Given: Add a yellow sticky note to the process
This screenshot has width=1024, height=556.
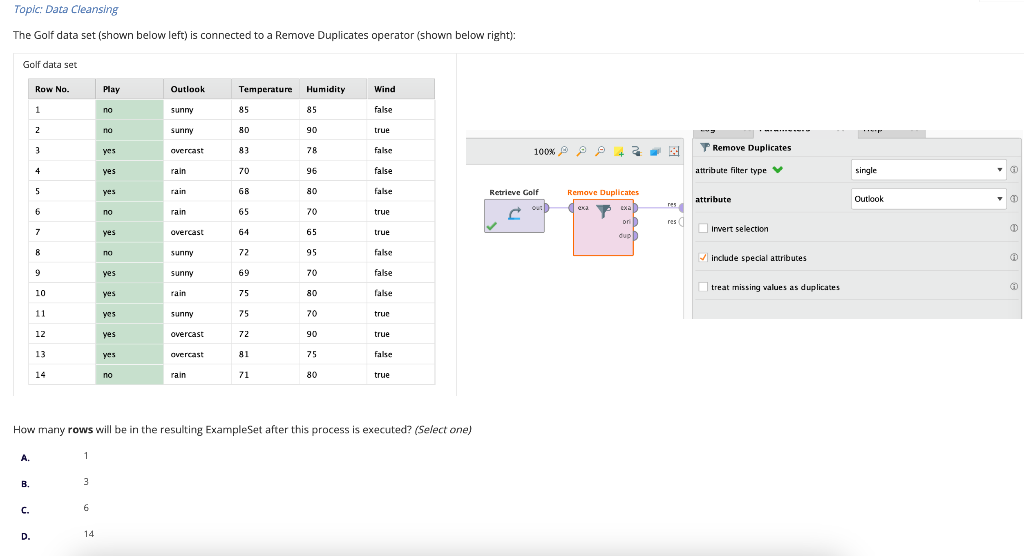Looking at the screenshot, I should (x=618, y=152).
